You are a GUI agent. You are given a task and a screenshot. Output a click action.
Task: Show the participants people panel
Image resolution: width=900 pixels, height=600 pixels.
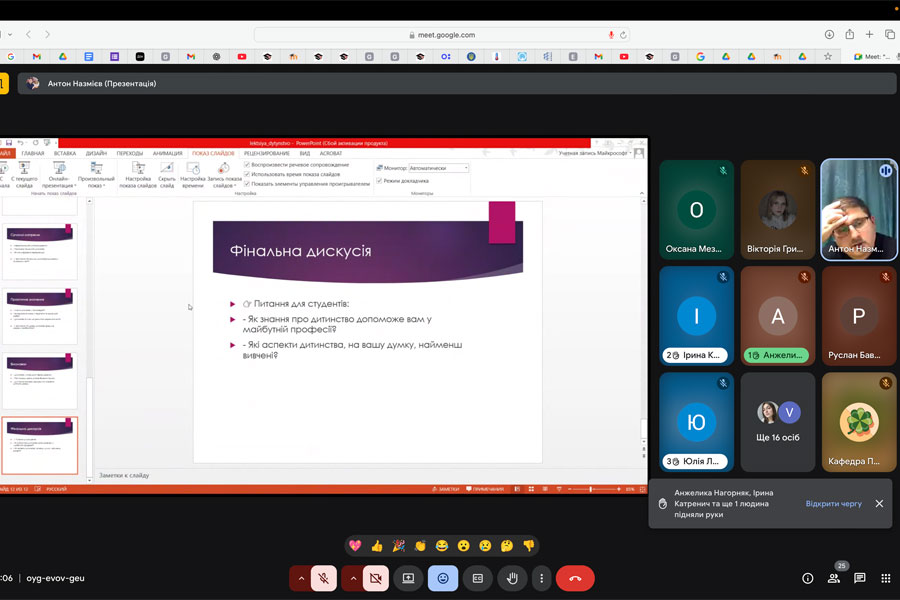point(833,578)
